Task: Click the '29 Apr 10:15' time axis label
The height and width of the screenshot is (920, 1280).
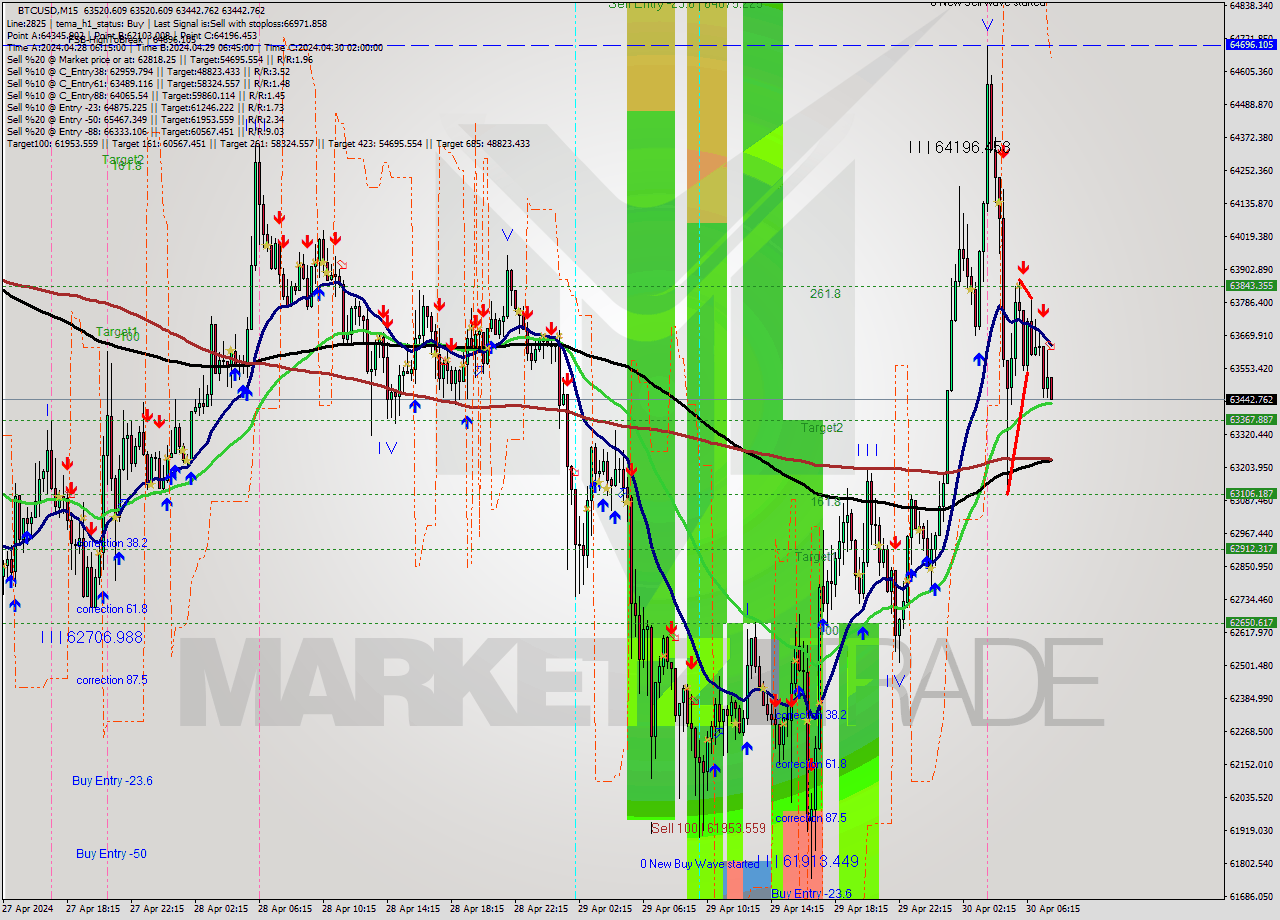Action: pyautogui.click(x=733, y=909)
